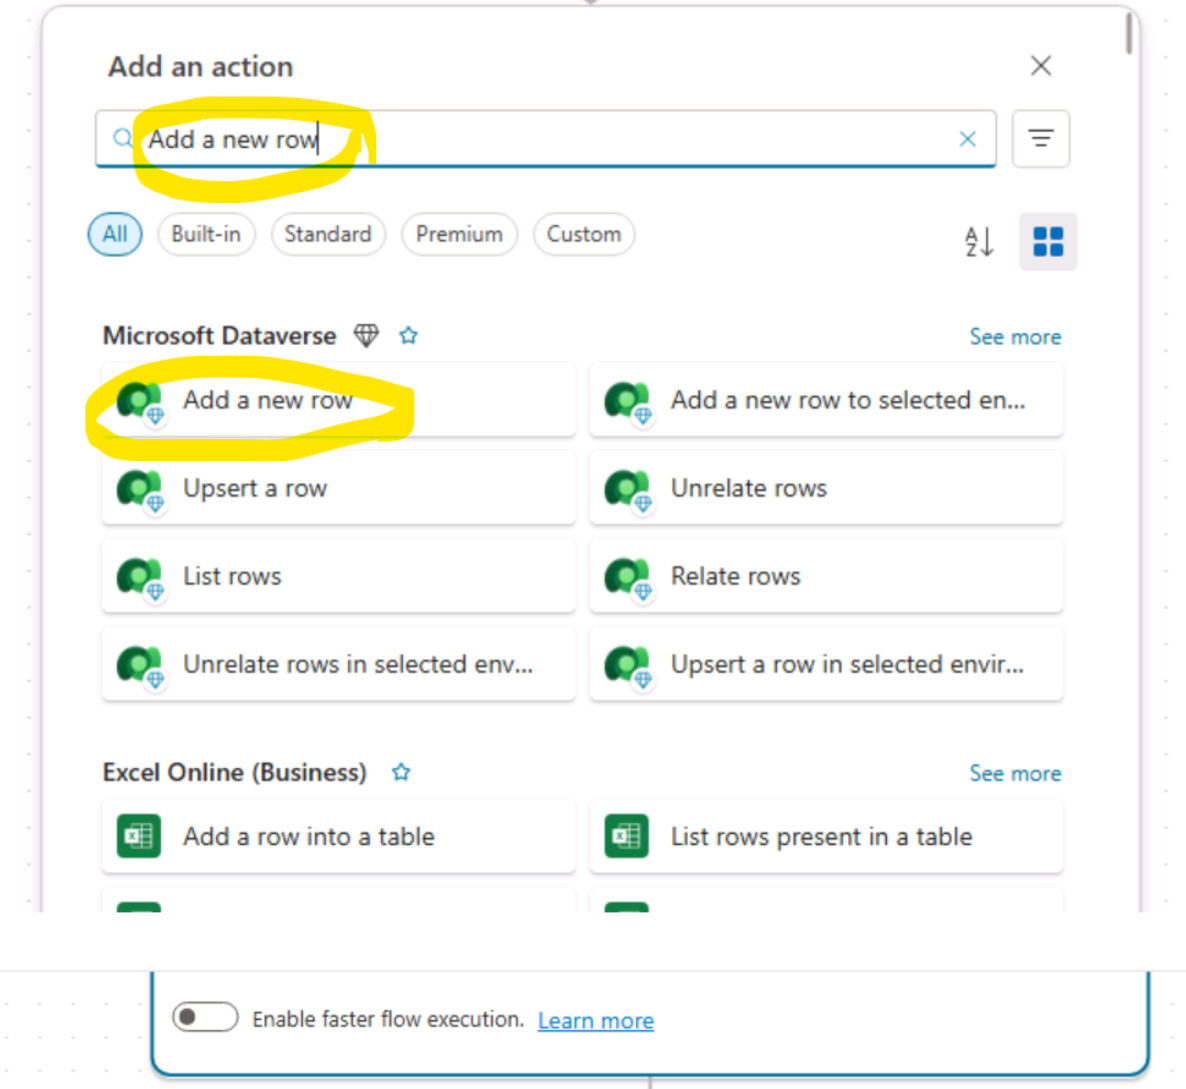
Task: Click the panel's vertical scrollbar
Action: tap(1129, 33)
